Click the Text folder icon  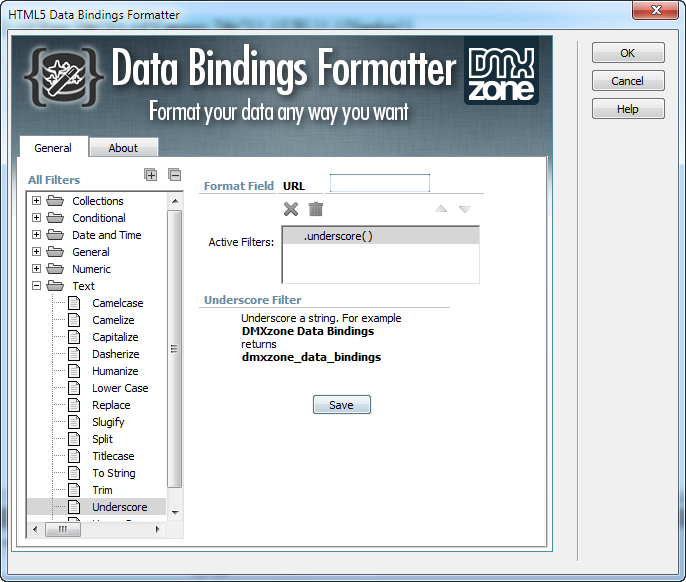tap(55, 286)
